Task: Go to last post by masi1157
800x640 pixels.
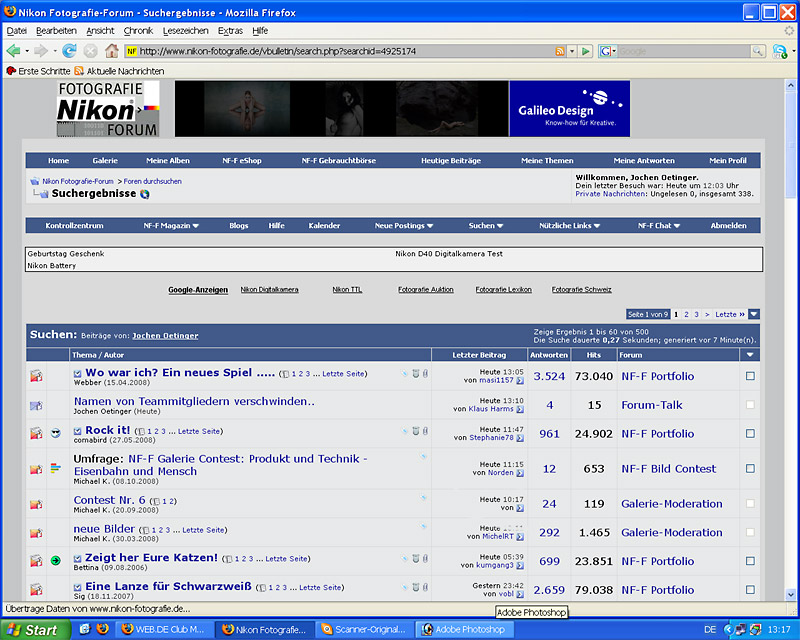Action: pos(520,380)
